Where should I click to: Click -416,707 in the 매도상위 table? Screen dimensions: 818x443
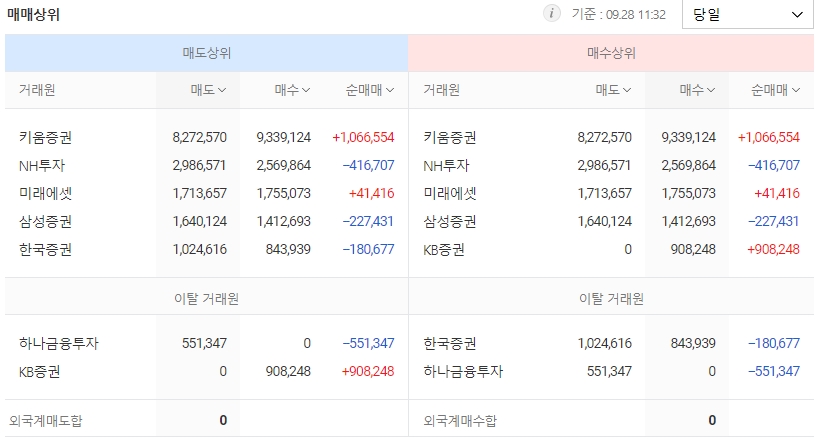pos(368,165)
